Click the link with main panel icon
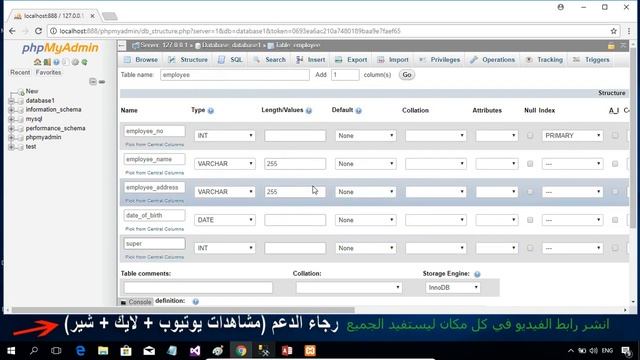The height and width of the screenshot is (360, 640). coord(102,82)
